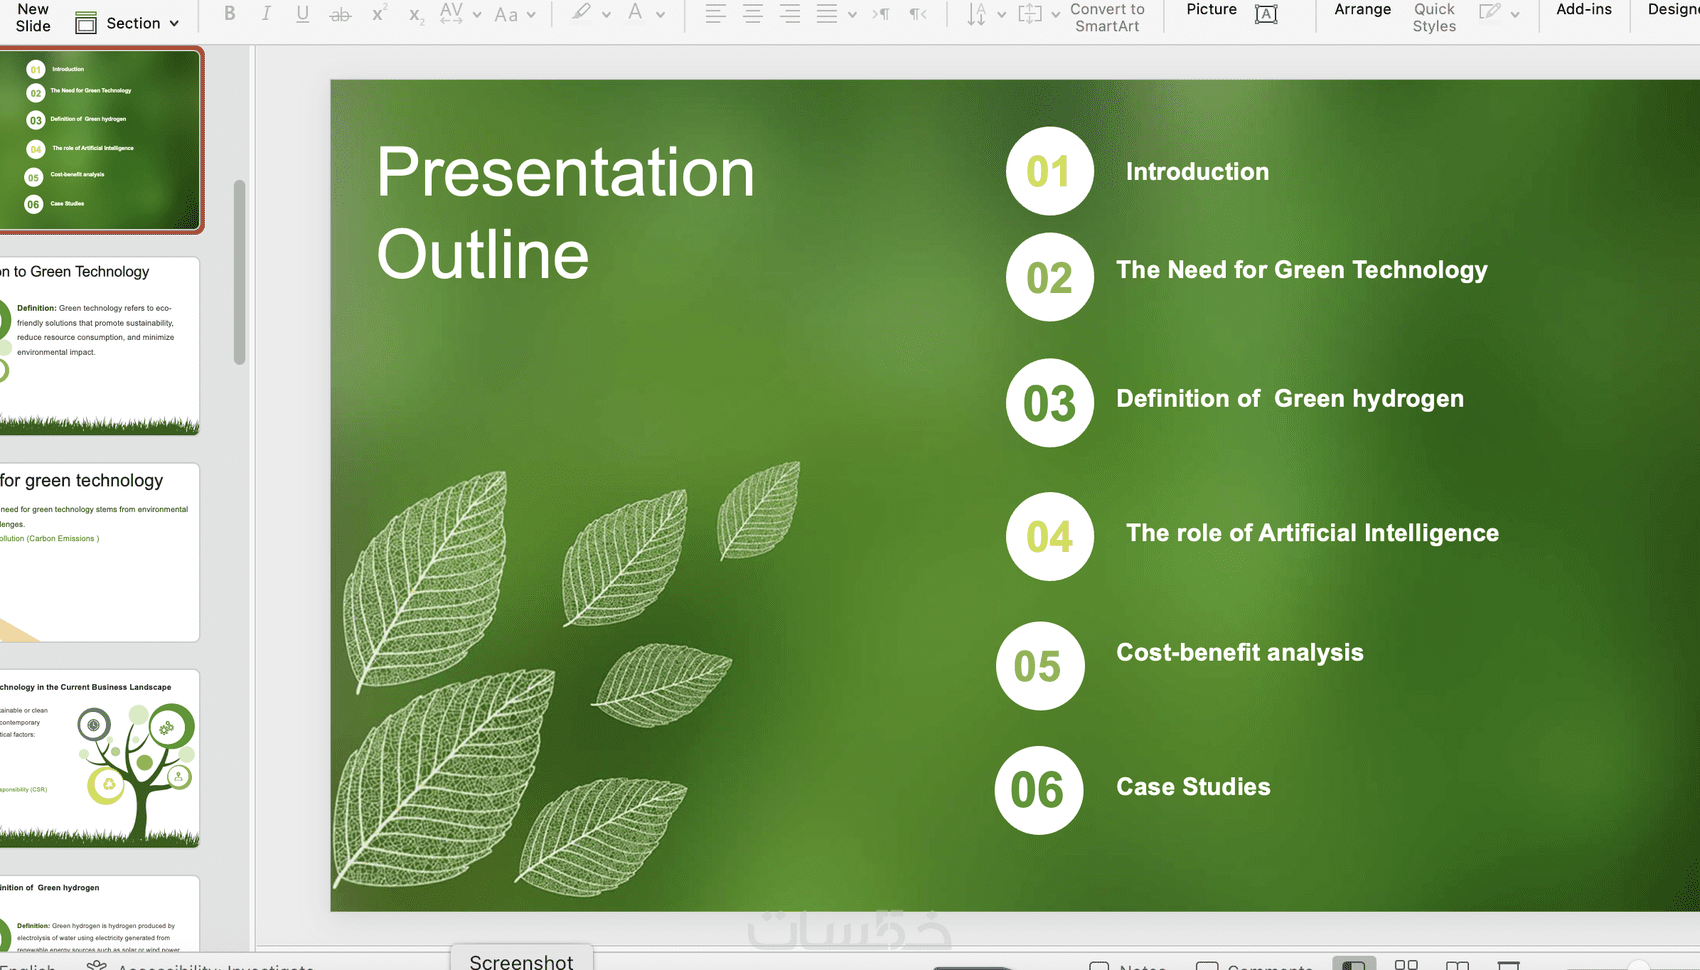Set left-to-right paragraph direction
This screenshot has height=970, width=1700.
pyautogui.click(x=880, y=14)
